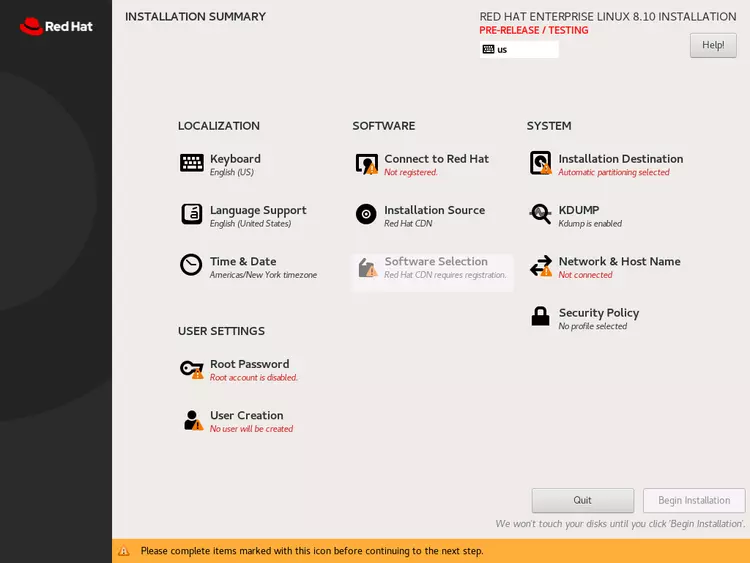This screenshot has width=750, height=563.
Task: Click the Keyboard layout icon
Action: click(191, 163)
